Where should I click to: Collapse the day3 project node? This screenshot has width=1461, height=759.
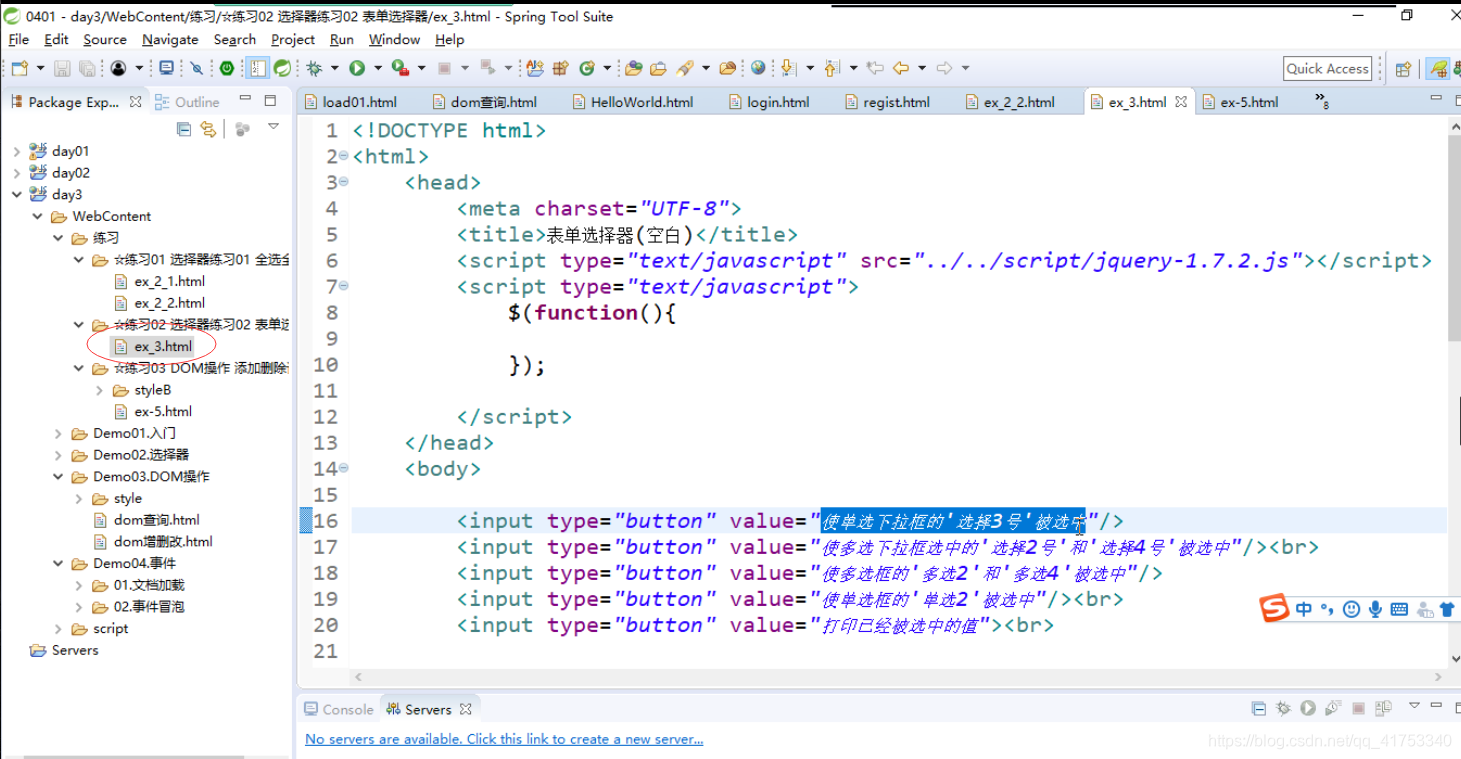pyautogui.click(x=16, y=194)
